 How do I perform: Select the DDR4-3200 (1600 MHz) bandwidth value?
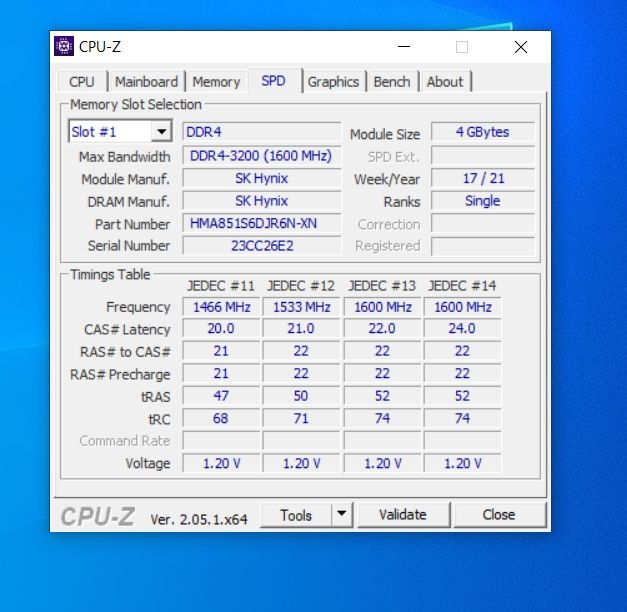(x=262, y=155)
